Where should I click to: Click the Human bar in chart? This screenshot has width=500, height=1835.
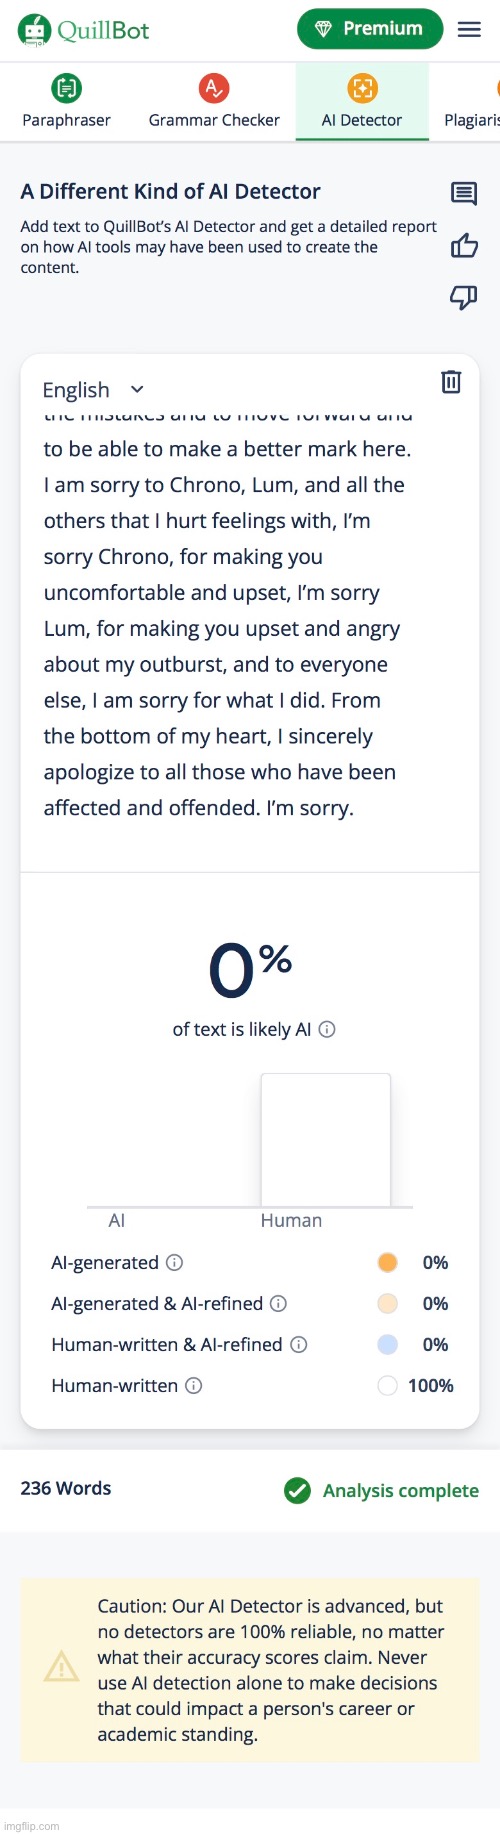click(326, 1140)
